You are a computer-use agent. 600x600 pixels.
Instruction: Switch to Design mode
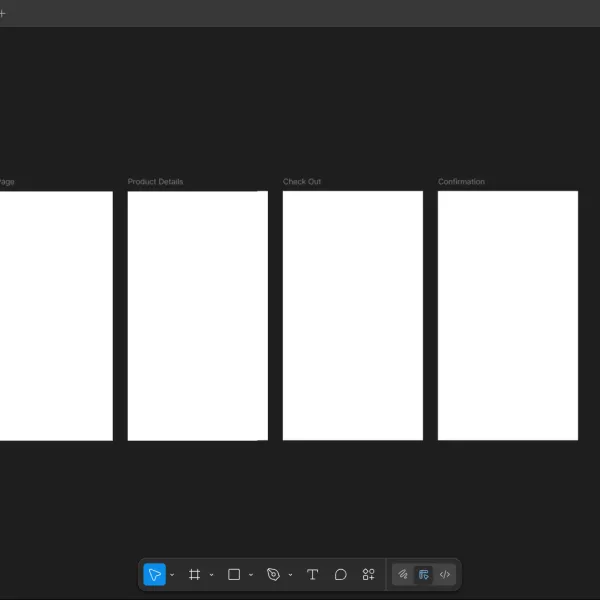click(x=423, y=574)
